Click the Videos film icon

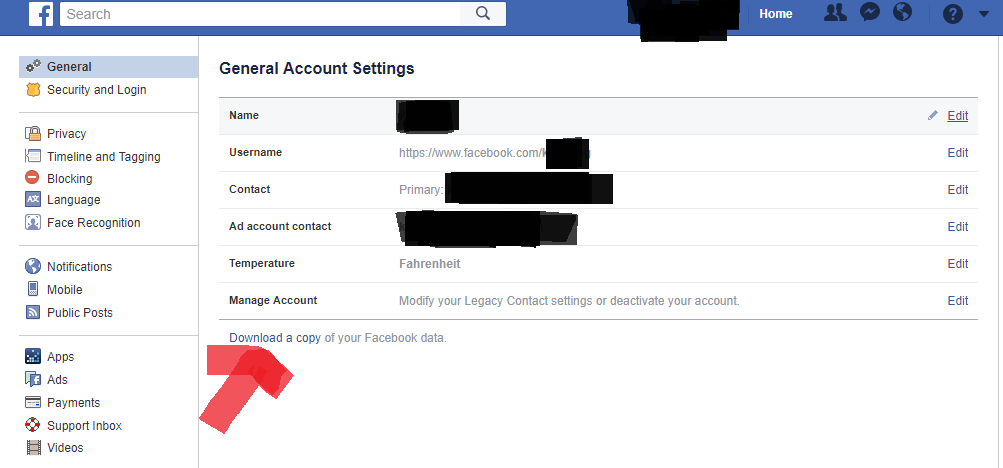[x=33, y=448]
